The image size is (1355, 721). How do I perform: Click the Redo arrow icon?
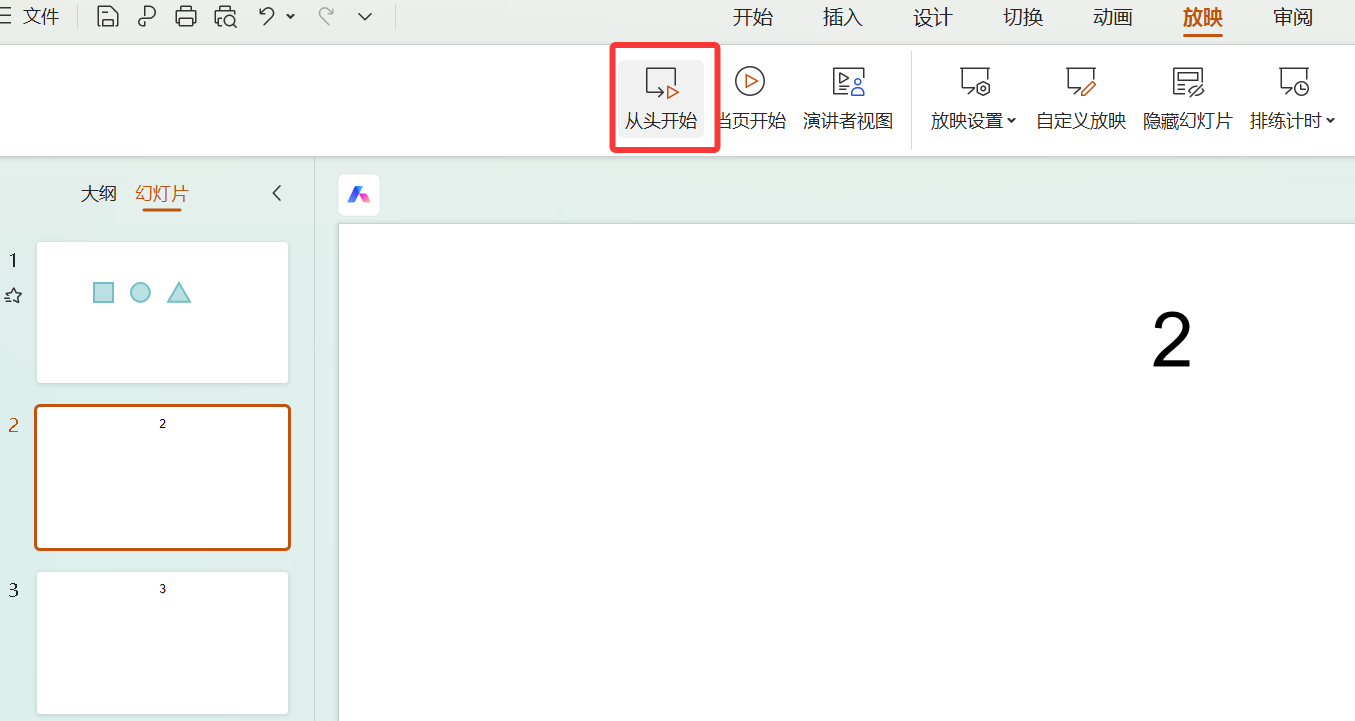[x=325, y=16]
